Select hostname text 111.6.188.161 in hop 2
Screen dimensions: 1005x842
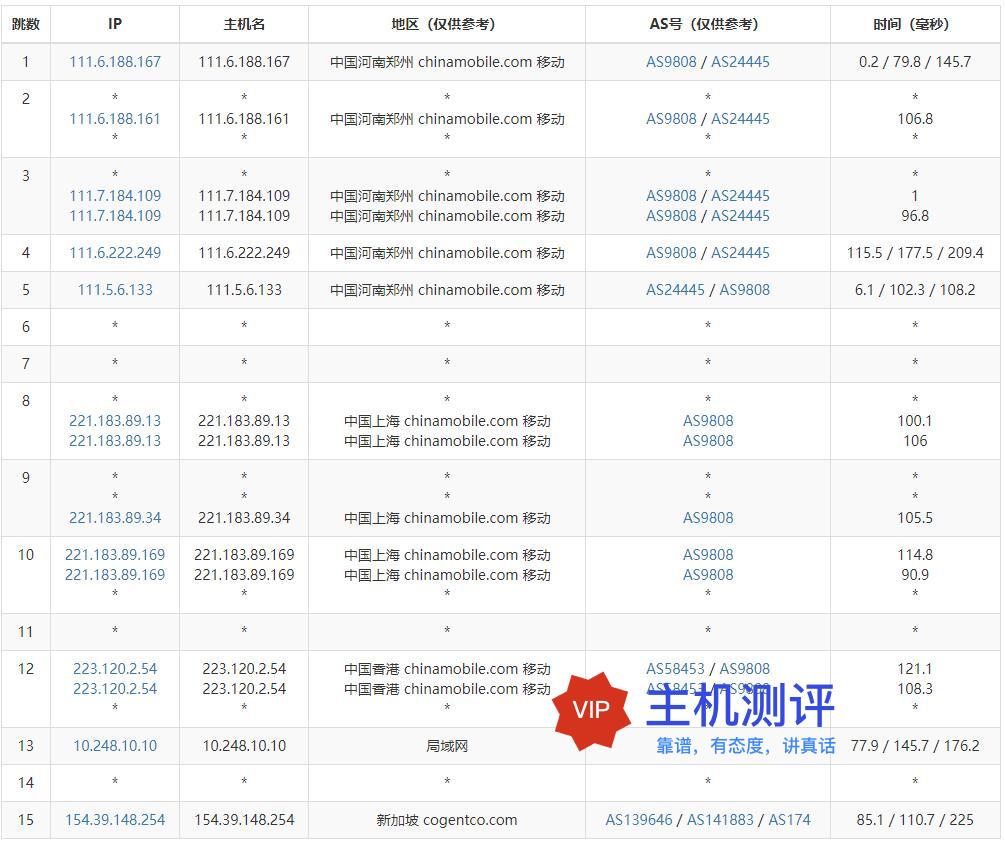click(x=244, y=119)
